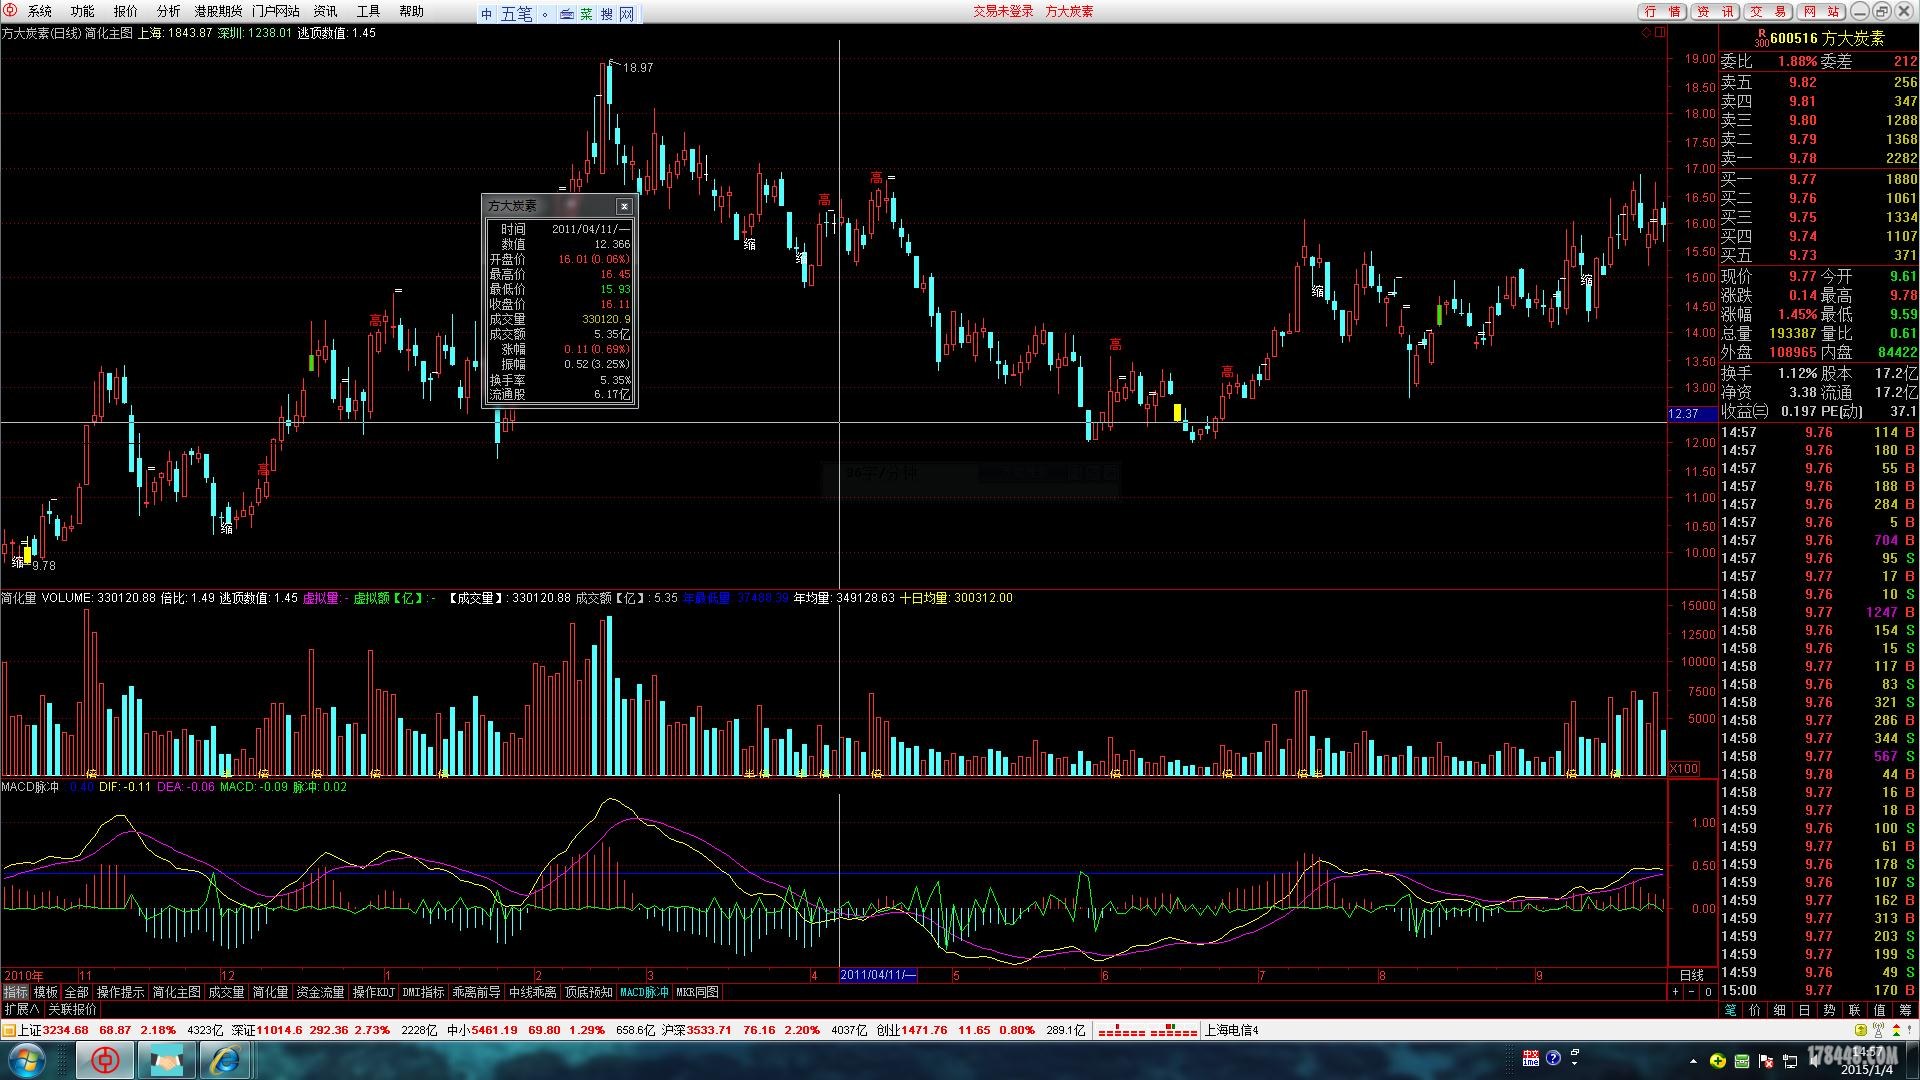The image size is (1920, 1080).
Task: Click the + zoom in chart button
Action: 1675,992
